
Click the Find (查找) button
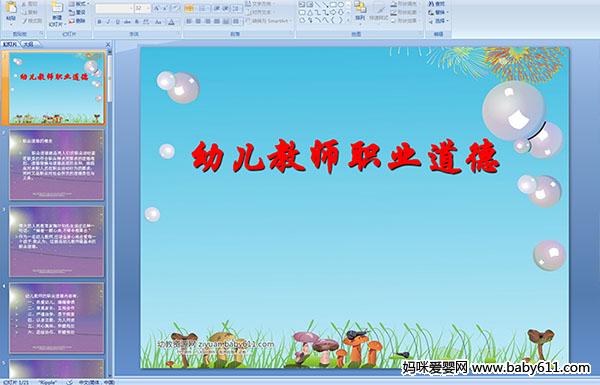tap(437, 4)
